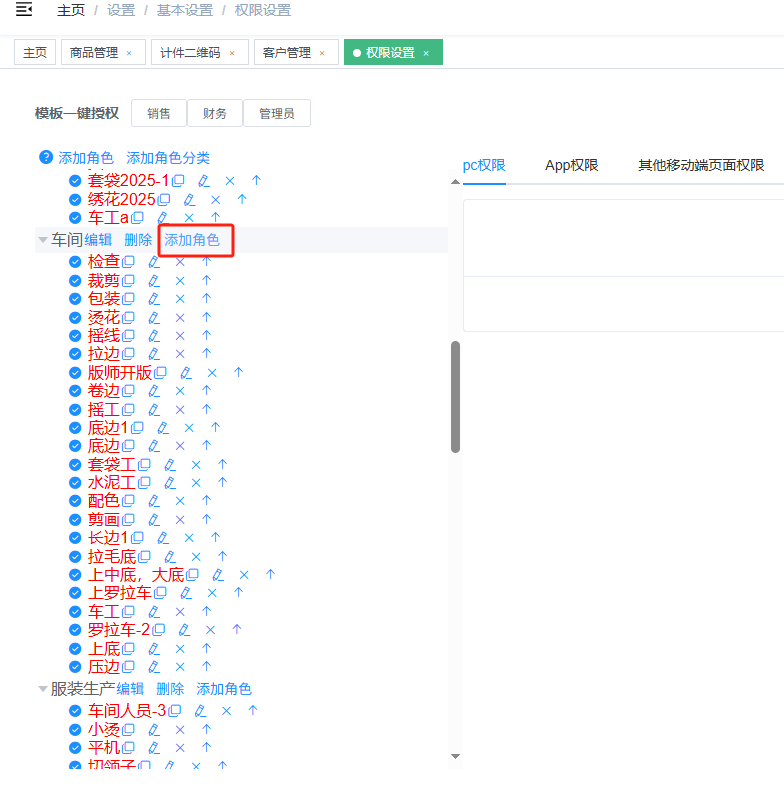Collapse the 服装生产 category triangle

tap(43, 689)
